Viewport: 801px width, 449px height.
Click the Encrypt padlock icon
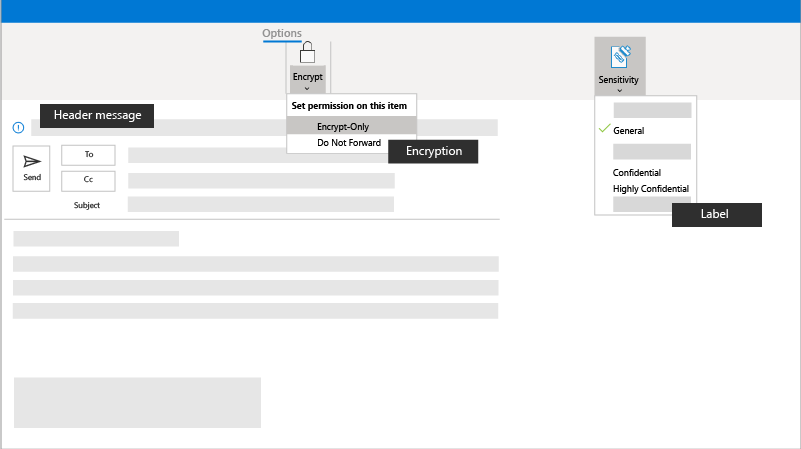(x=308, y=54)
